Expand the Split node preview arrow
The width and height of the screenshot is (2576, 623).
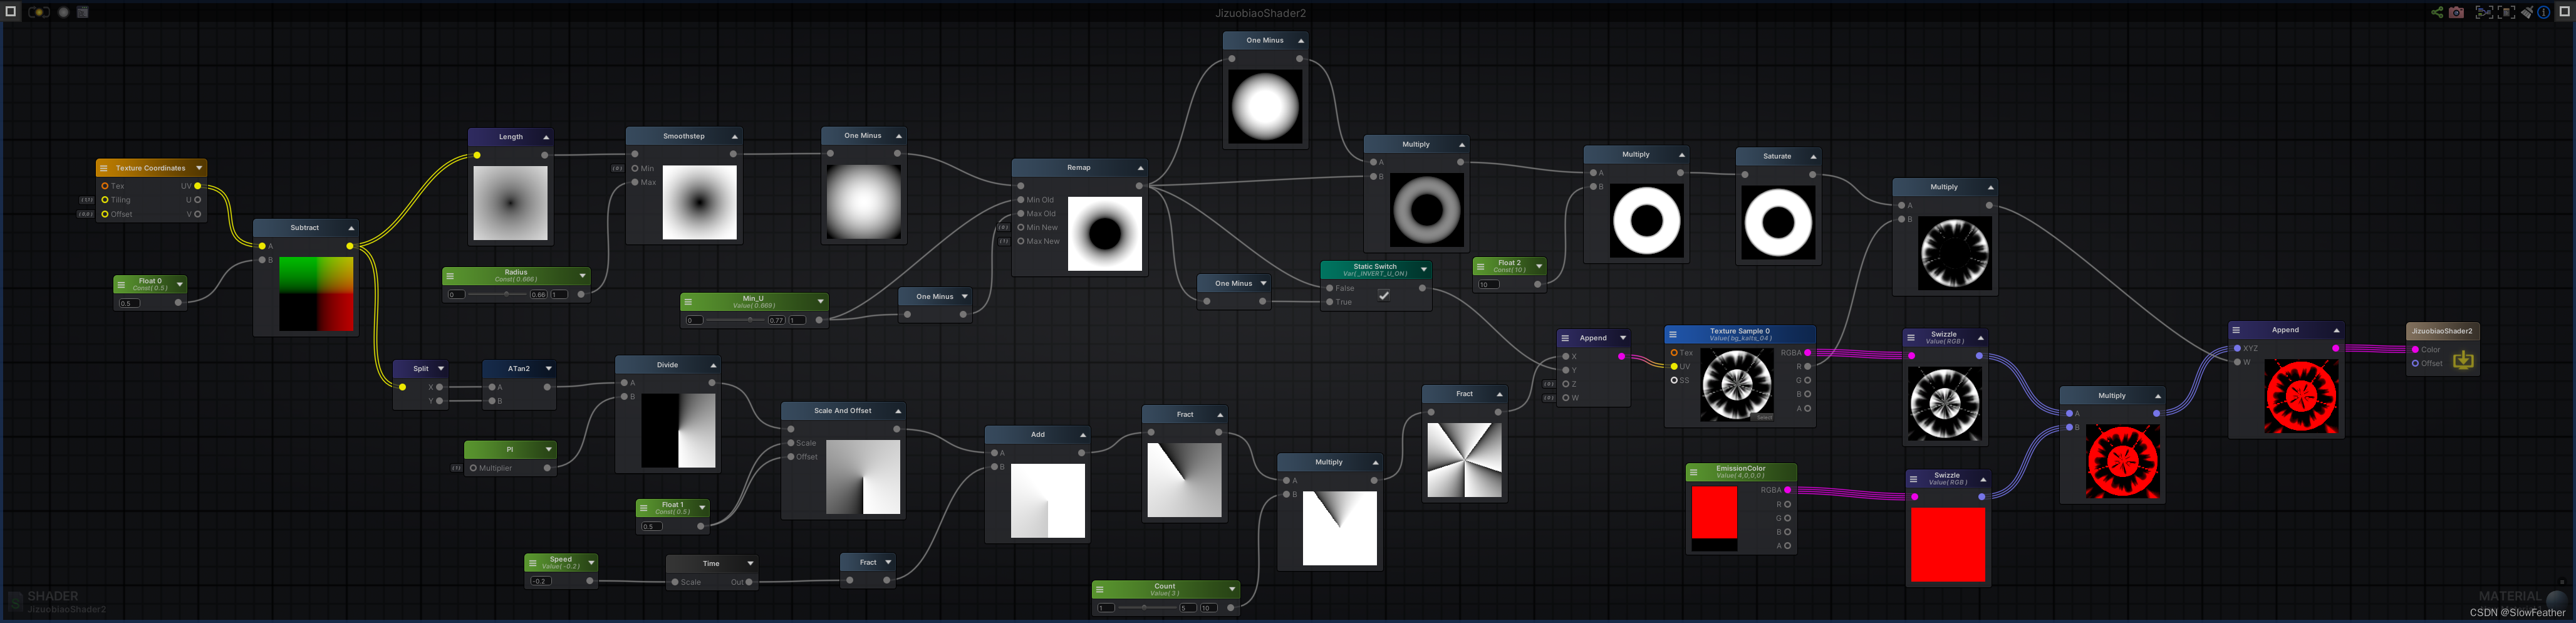click(441, 369)
